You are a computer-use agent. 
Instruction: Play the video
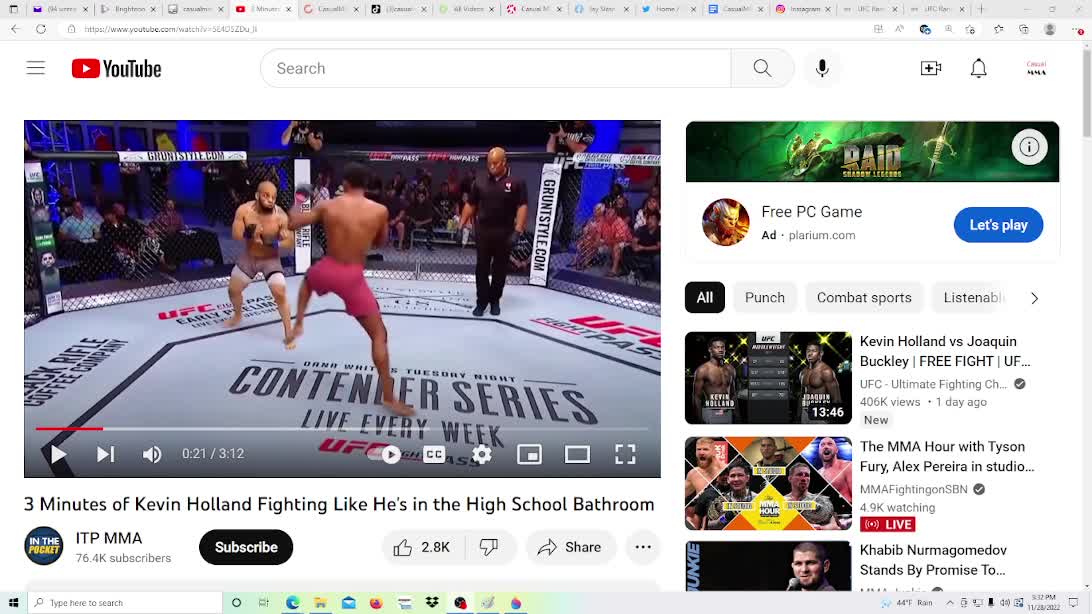[x=58, y=454]
